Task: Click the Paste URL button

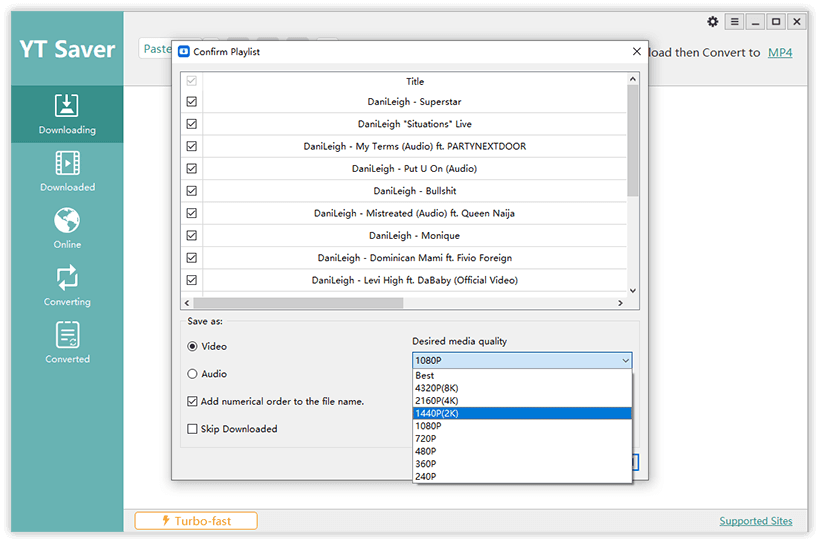Action: (x=156, y=49)
